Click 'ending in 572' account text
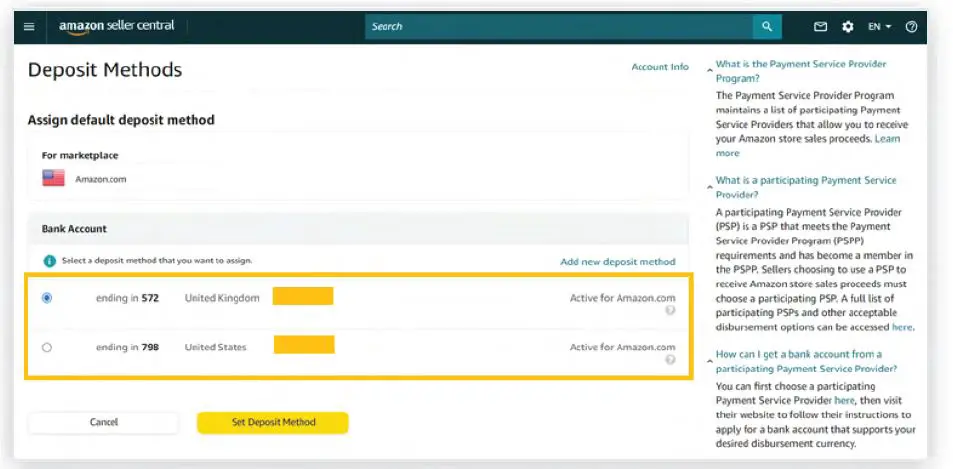 [x=127, y=298]
